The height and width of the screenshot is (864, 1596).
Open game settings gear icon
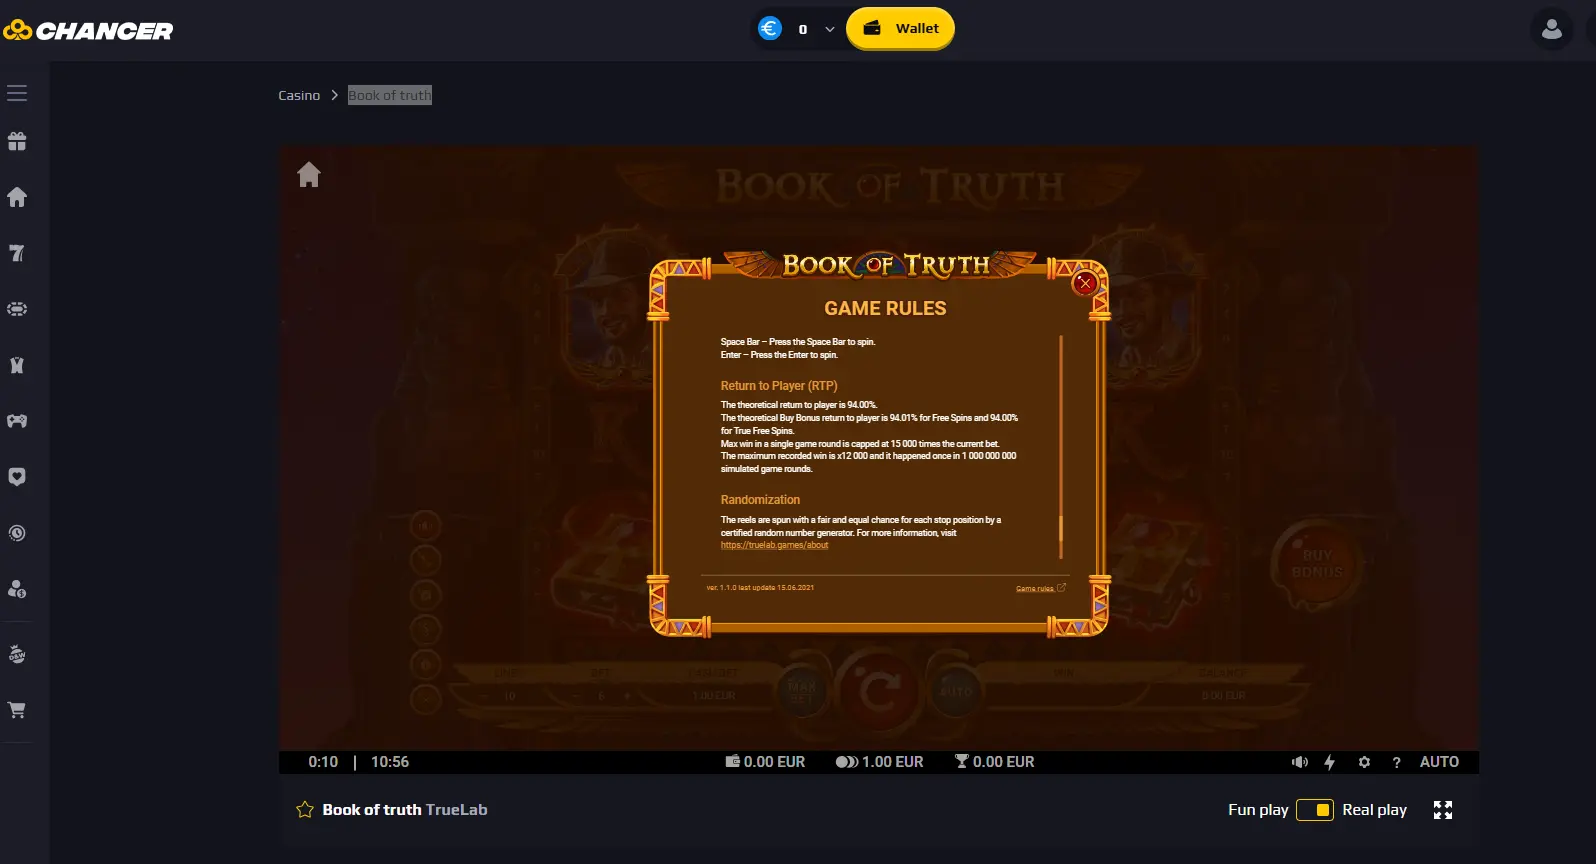[x=1364, y=762]
